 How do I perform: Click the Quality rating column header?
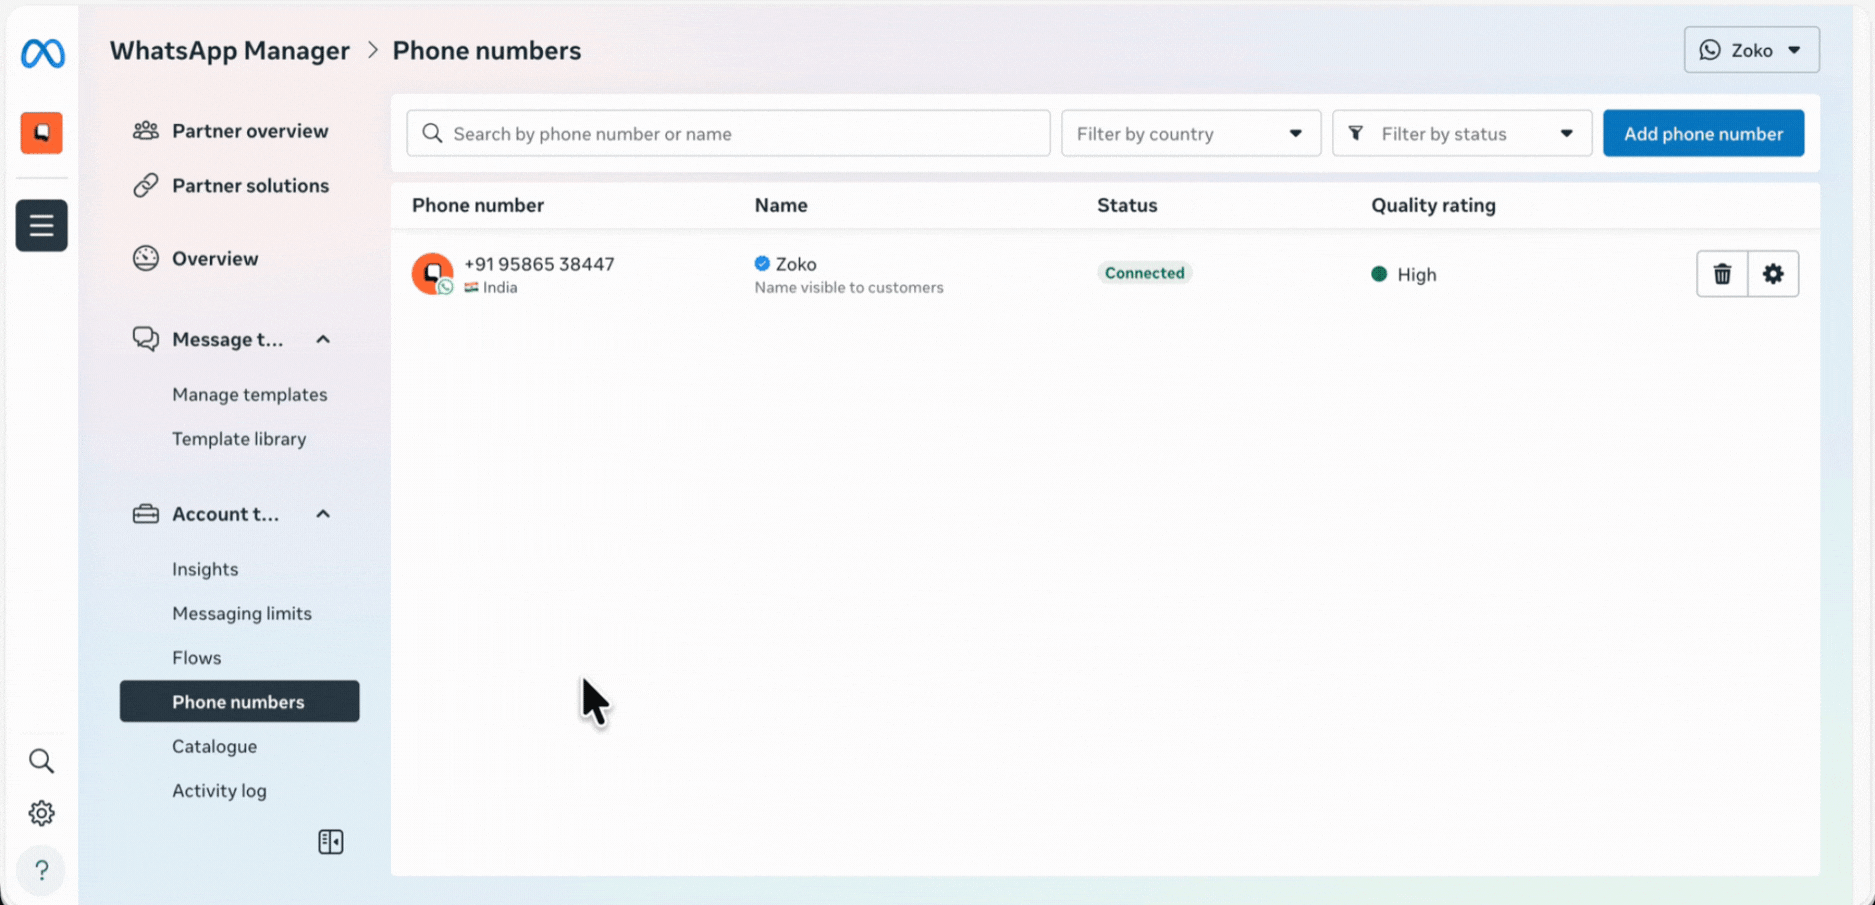[x=1433, y=205]
